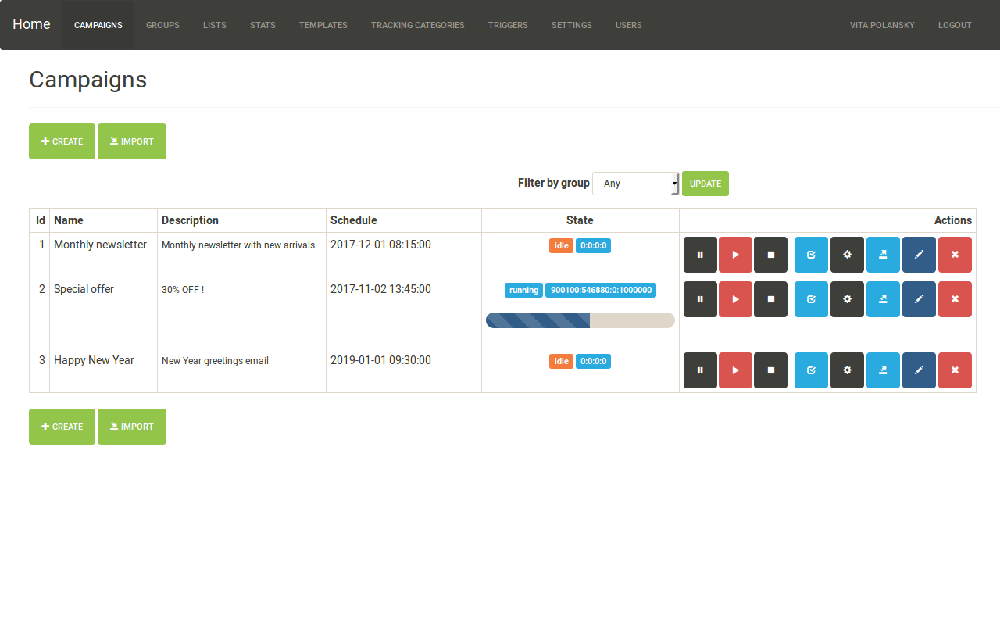Pause the Monthly newsletter campaign
The height and width of the screenshot is (625, 1000).
tap(700, 255)
